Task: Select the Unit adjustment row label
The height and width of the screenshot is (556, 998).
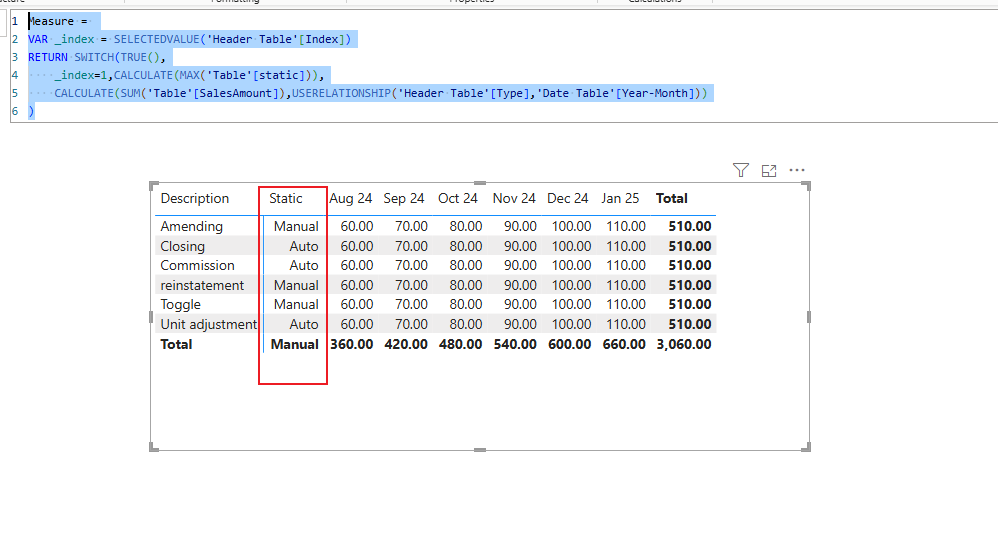Action: [208, 324]
